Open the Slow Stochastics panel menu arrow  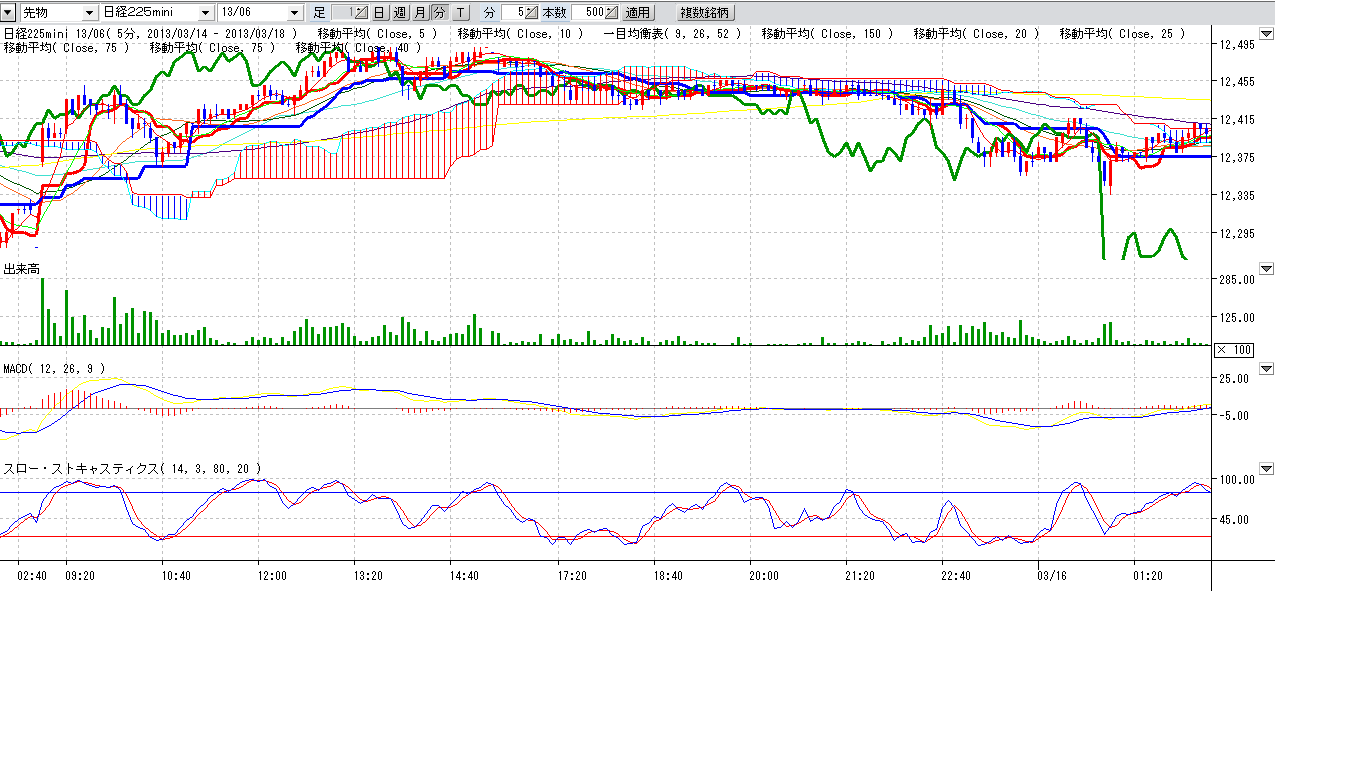[x=1267, y=468]
